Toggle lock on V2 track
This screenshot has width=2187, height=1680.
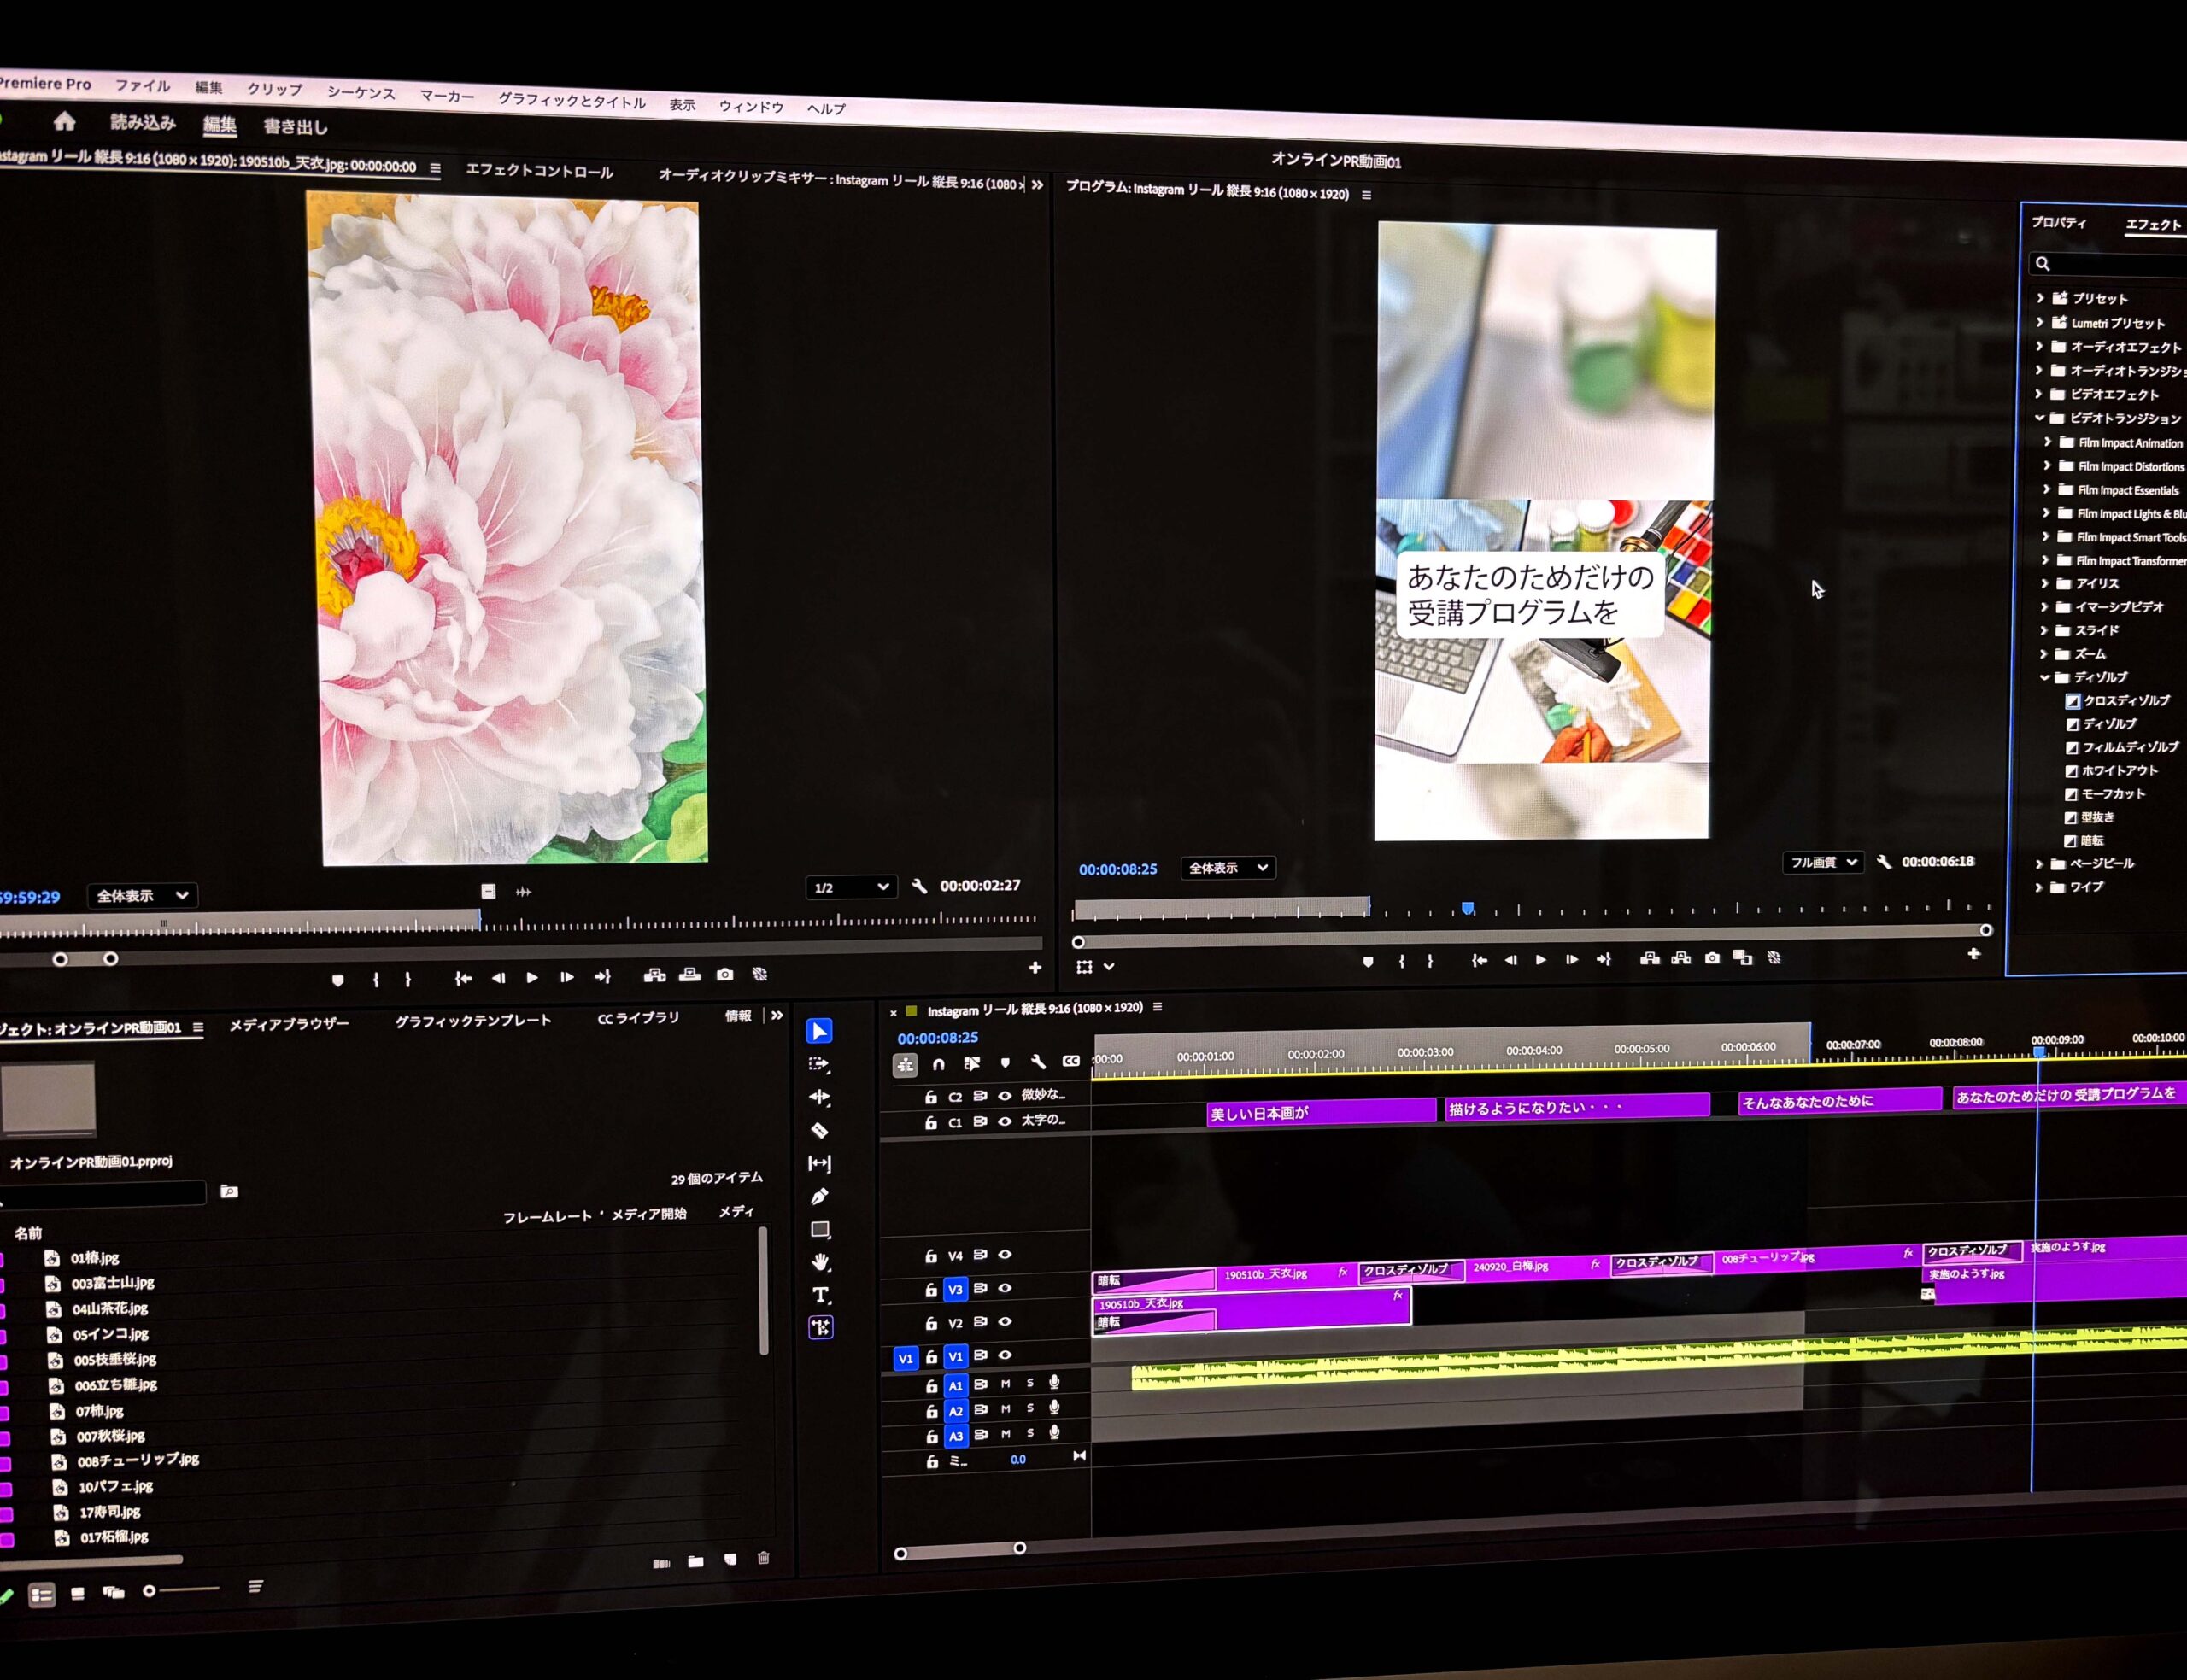click(931, 1324)
